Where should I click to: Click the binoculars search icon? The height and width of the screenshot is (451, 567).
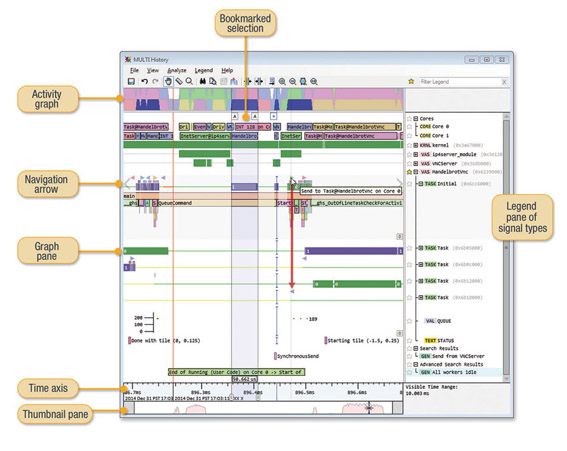[202, 81]
